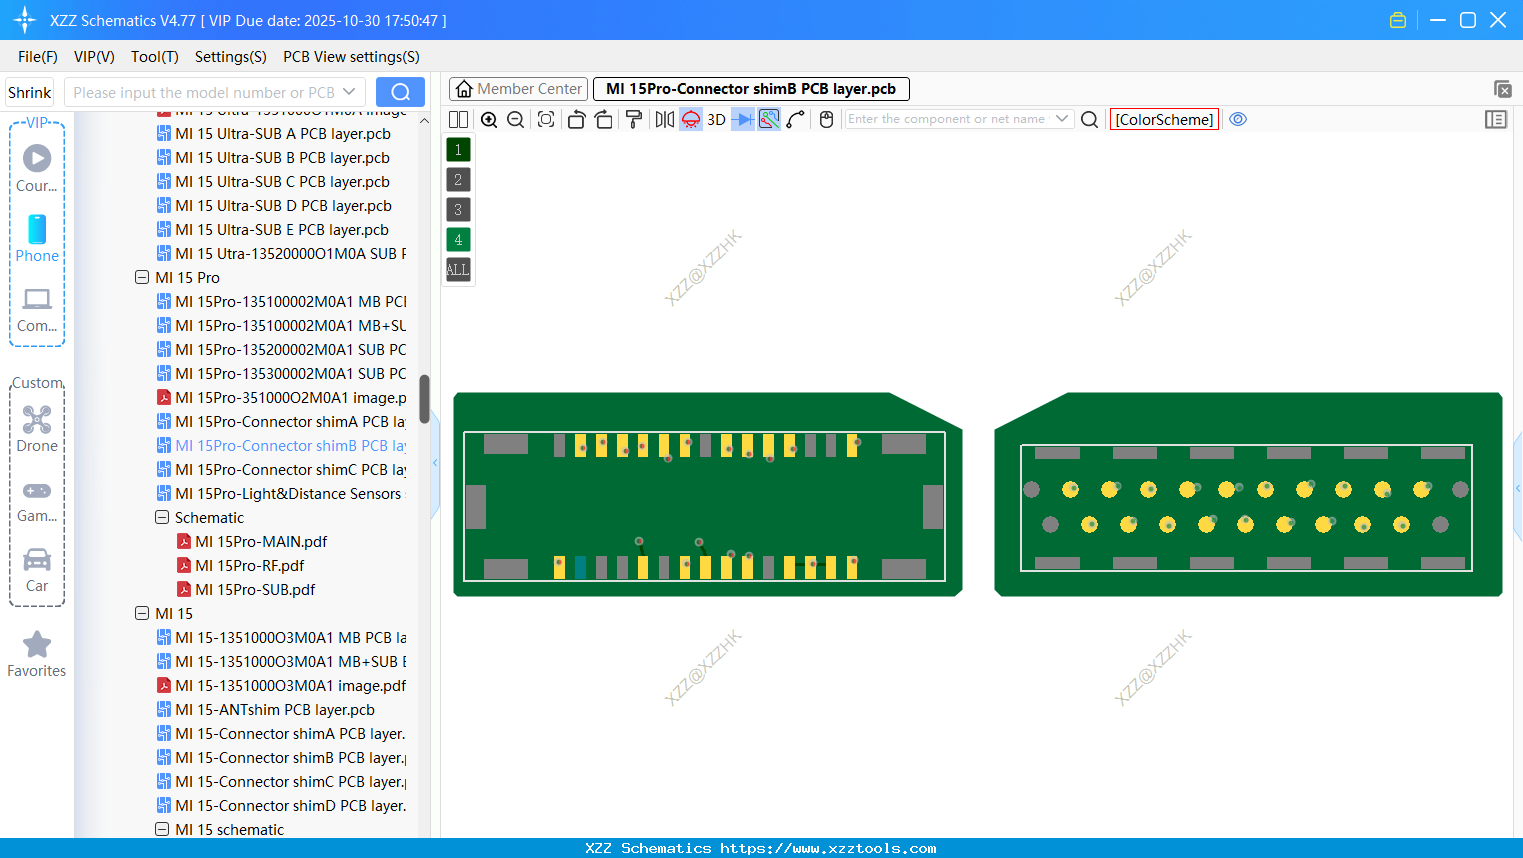The width and height of the screenshot is (1523, 858).
Task: Activate the mirror/flip board tool
Action: tap(663, 119)
